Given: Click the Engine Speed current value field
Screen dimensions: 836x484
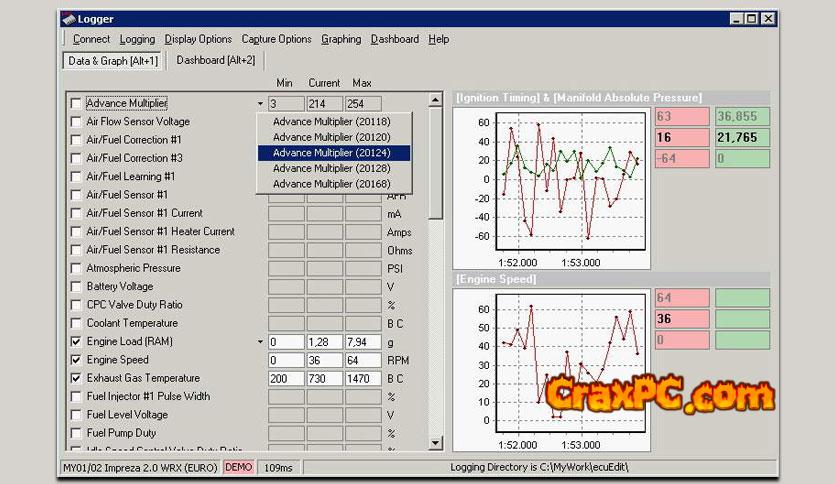Looking at the screenshot, I should pos(324,360).
